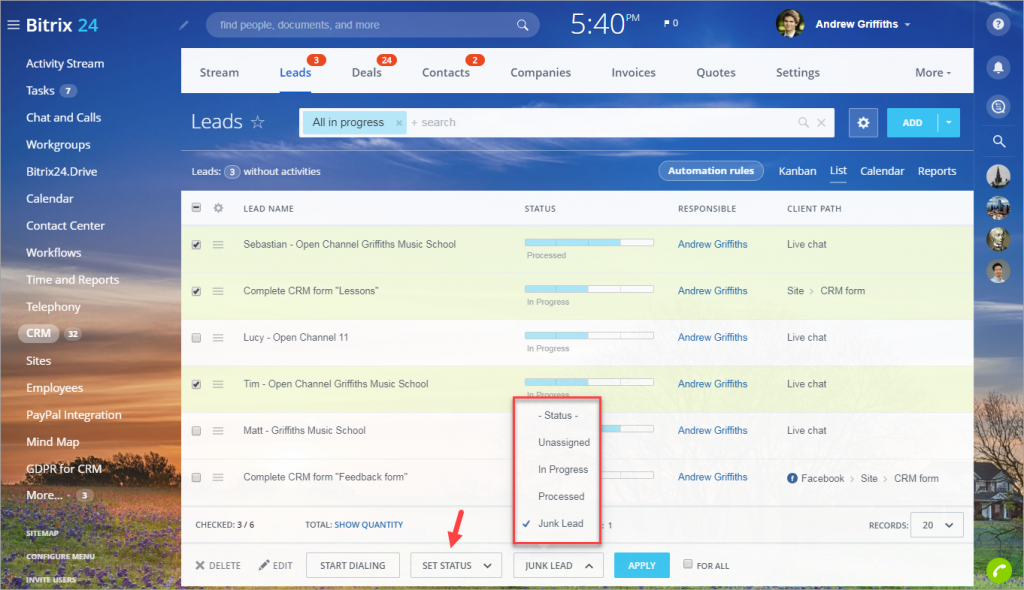Open the chat messenger icon in right panel
Image resolution: width=1024 pixels, height=590 pixels.
click(x=998, y=107)
